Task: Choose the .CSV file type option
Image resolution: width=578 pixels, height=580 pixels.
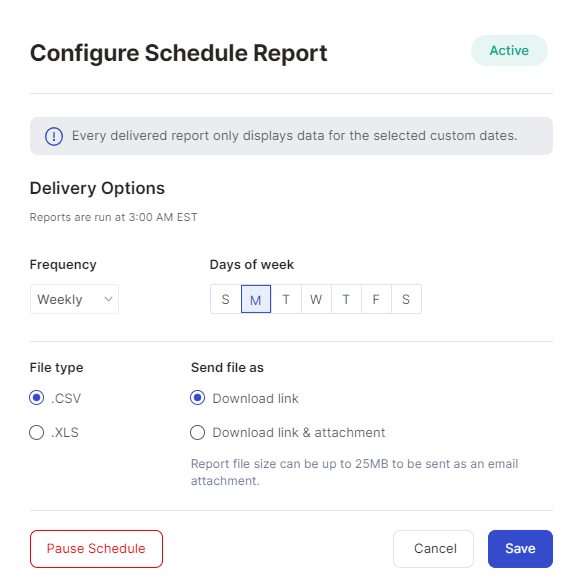Action: tap(37, 398)
